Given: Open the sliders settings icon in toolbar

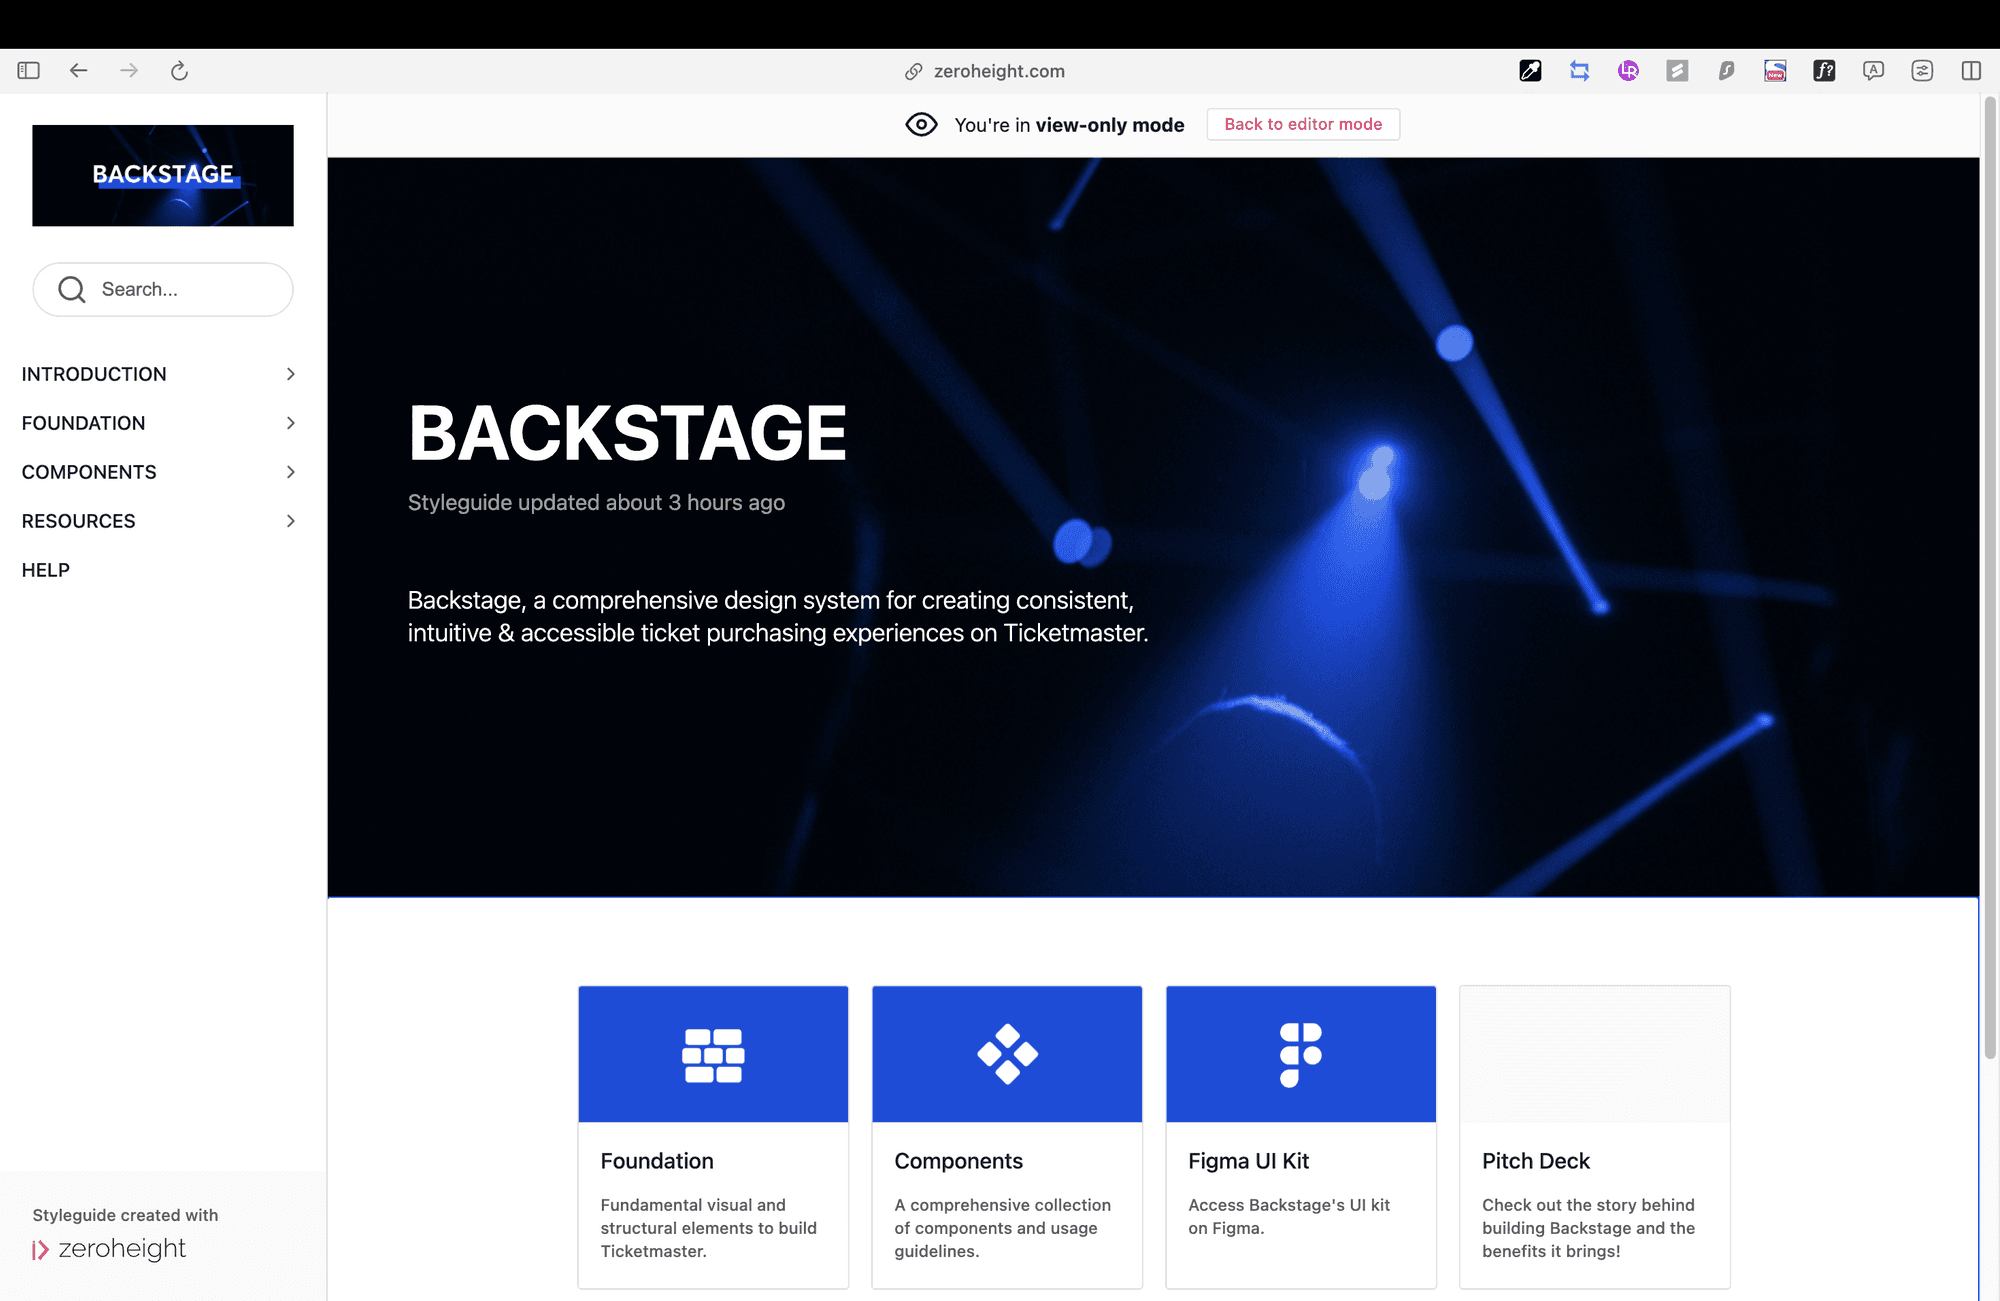Looking at the screenshot, I should click(1922, 71).
